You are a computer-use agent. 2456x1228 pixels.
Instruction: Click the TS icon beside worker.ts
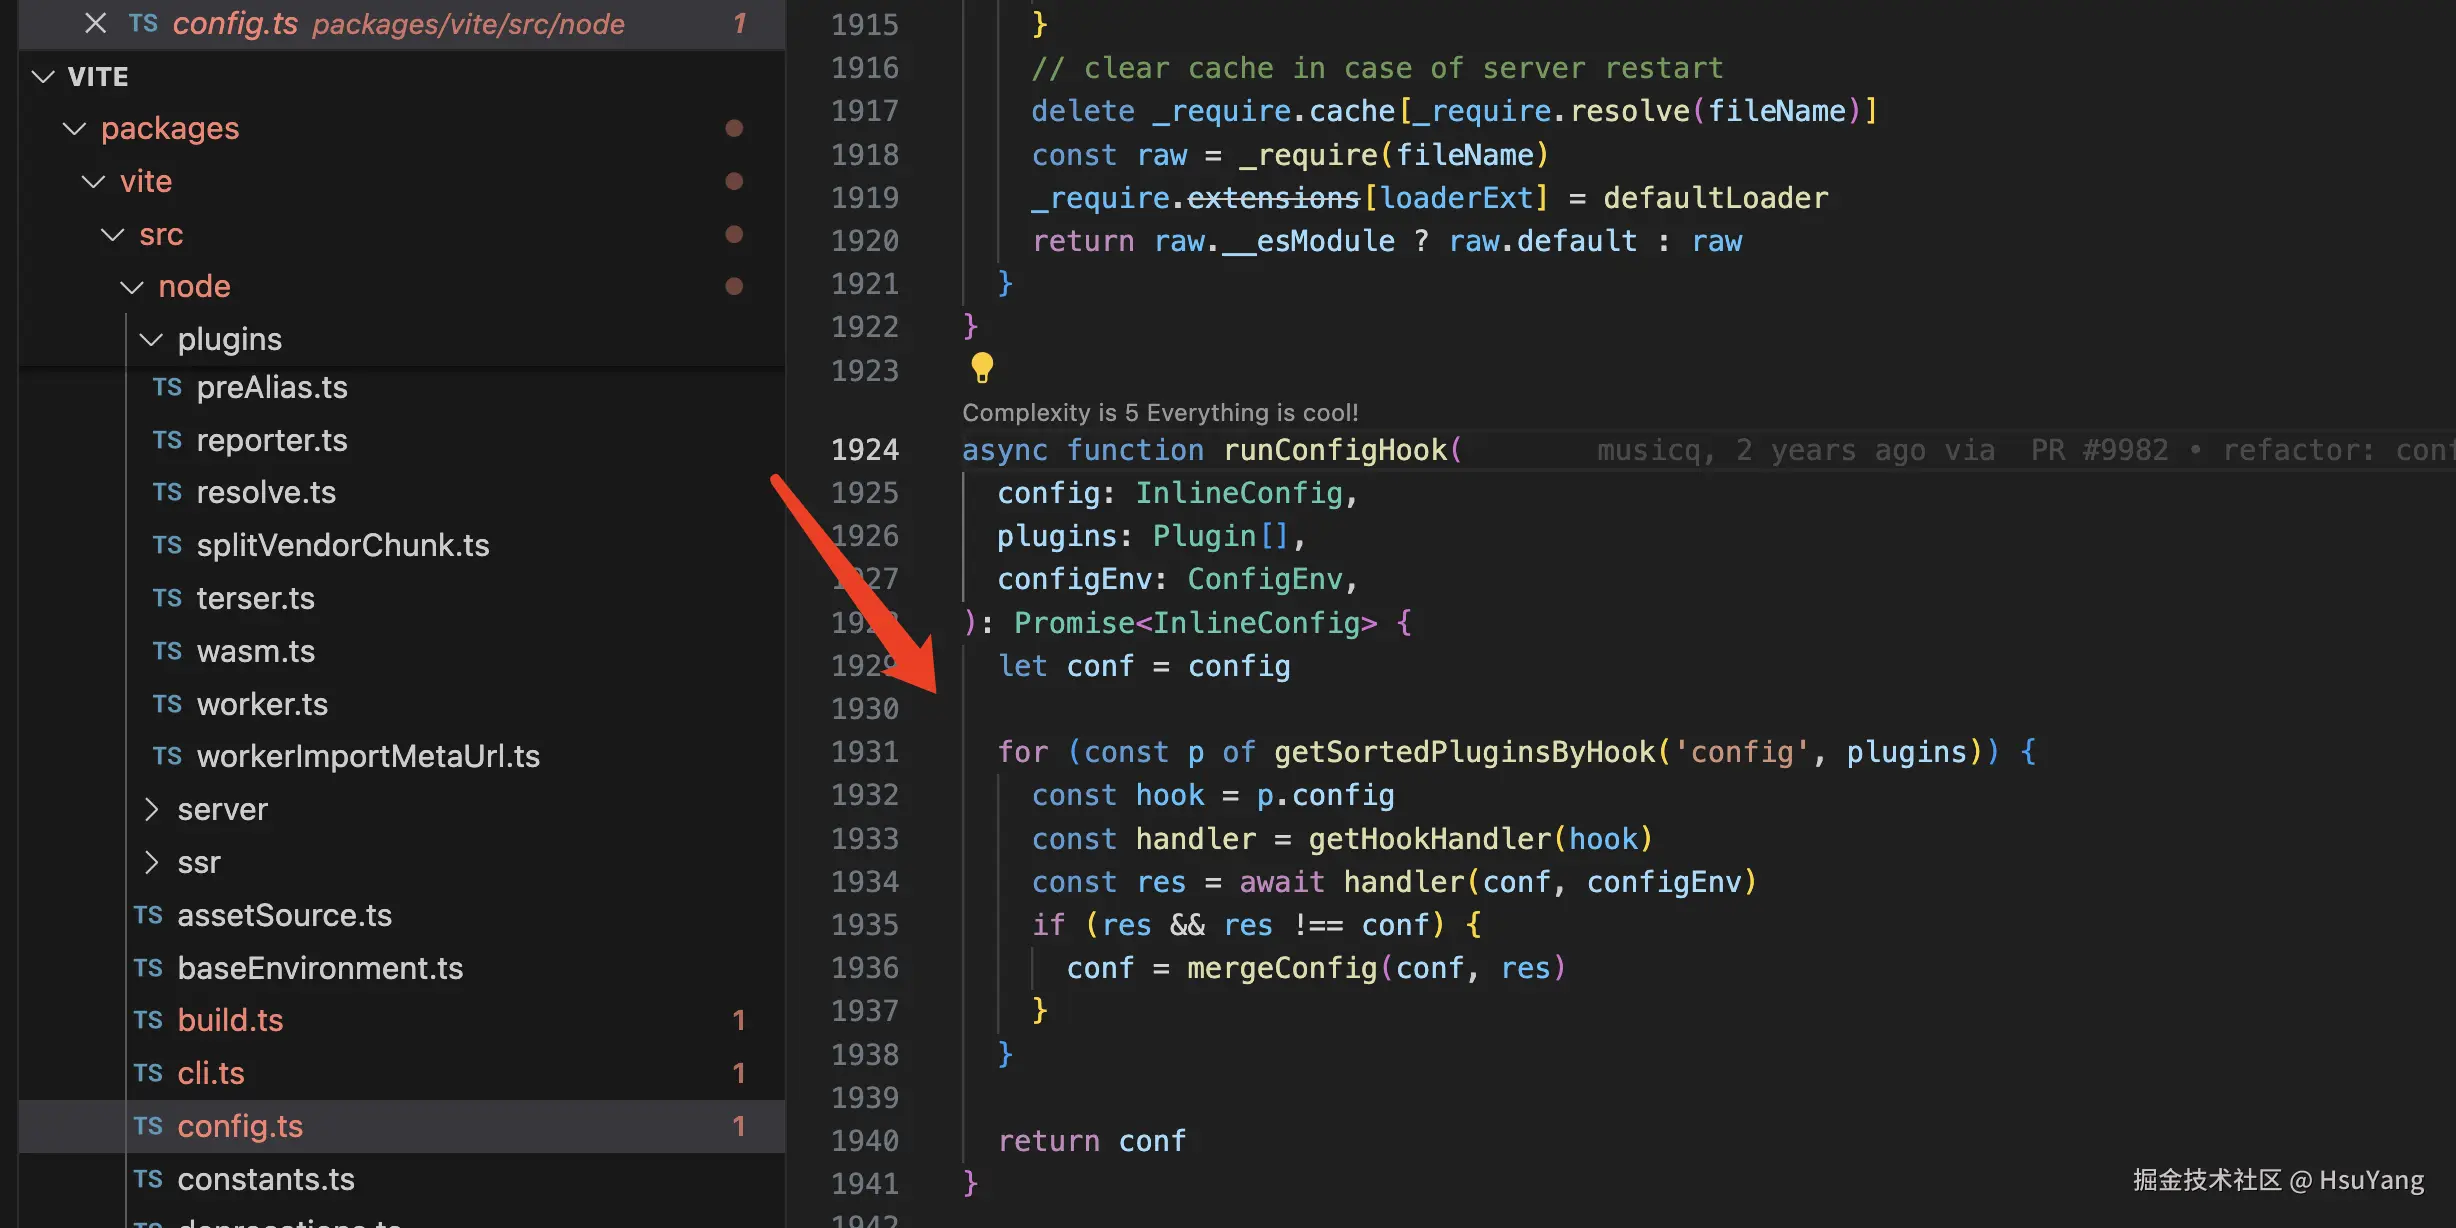coord(167,705)
